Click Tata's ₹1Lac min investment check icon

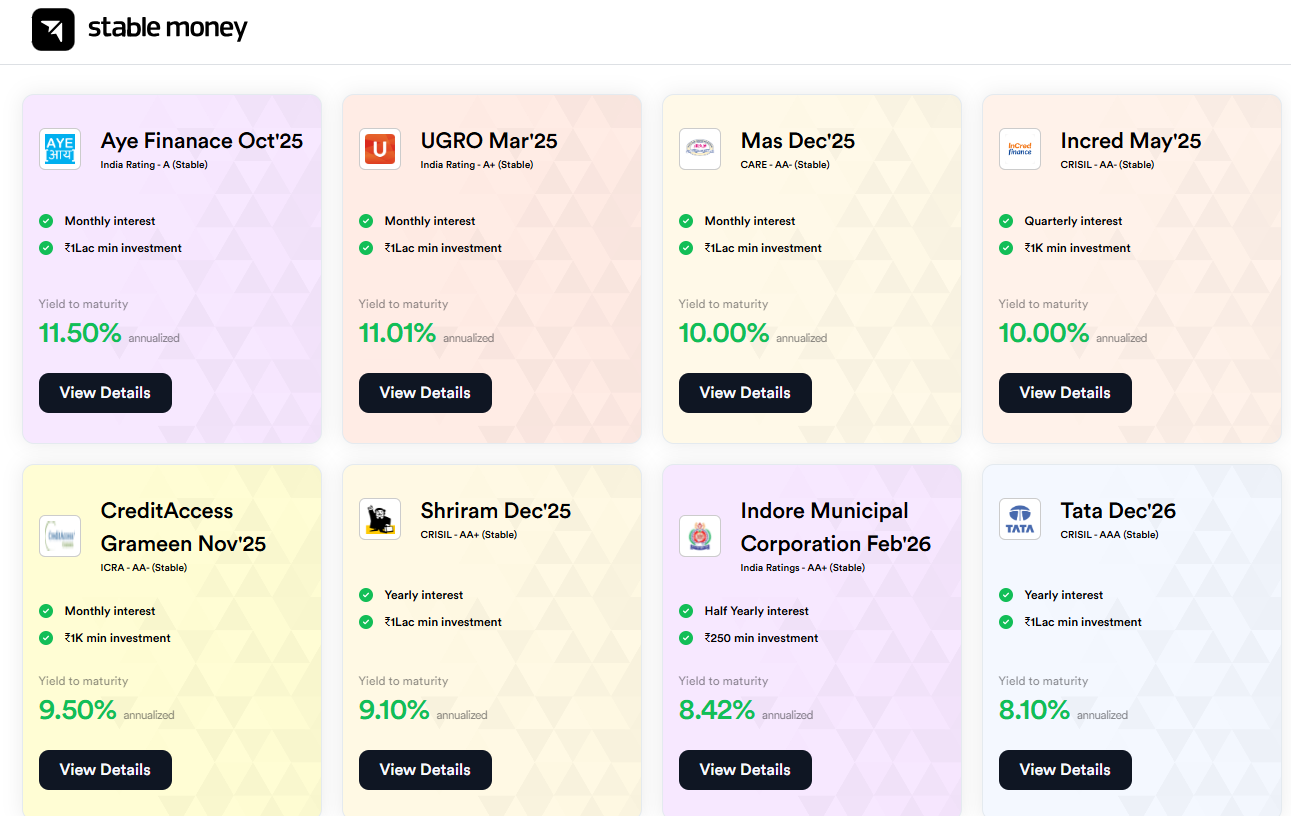(x=1006, y=622)
